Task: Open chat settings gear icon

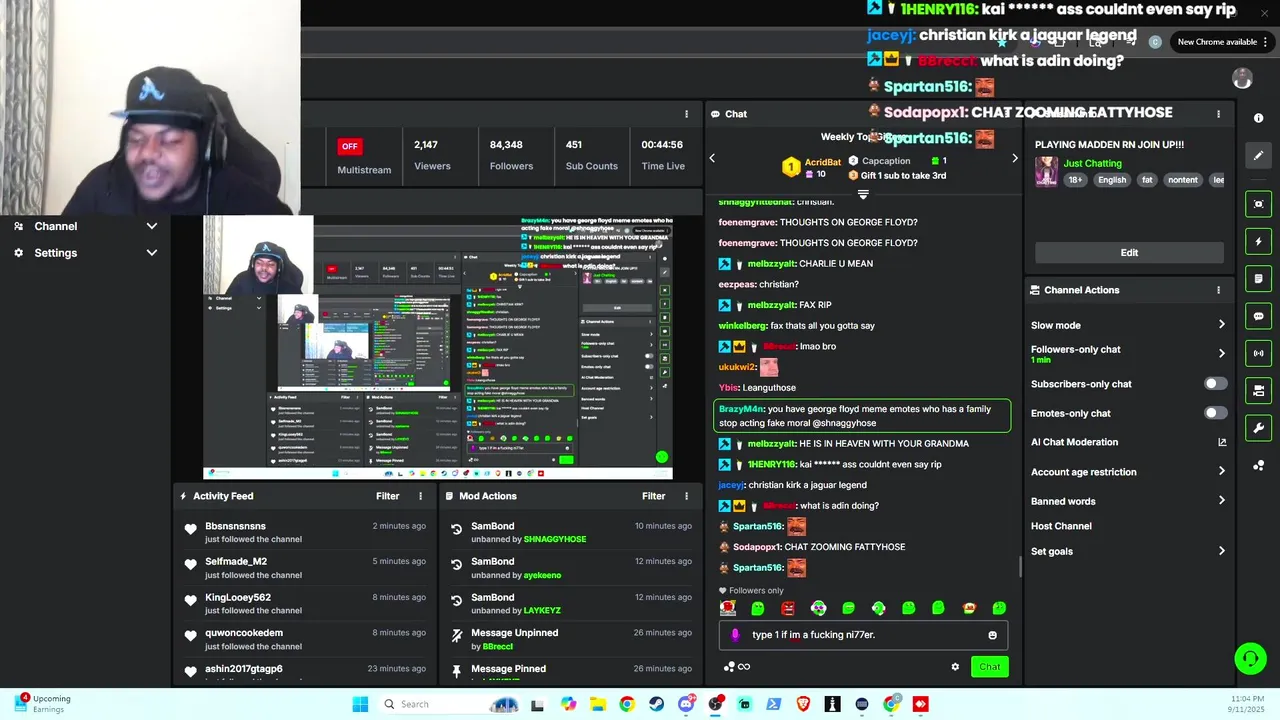Action: 955,667
